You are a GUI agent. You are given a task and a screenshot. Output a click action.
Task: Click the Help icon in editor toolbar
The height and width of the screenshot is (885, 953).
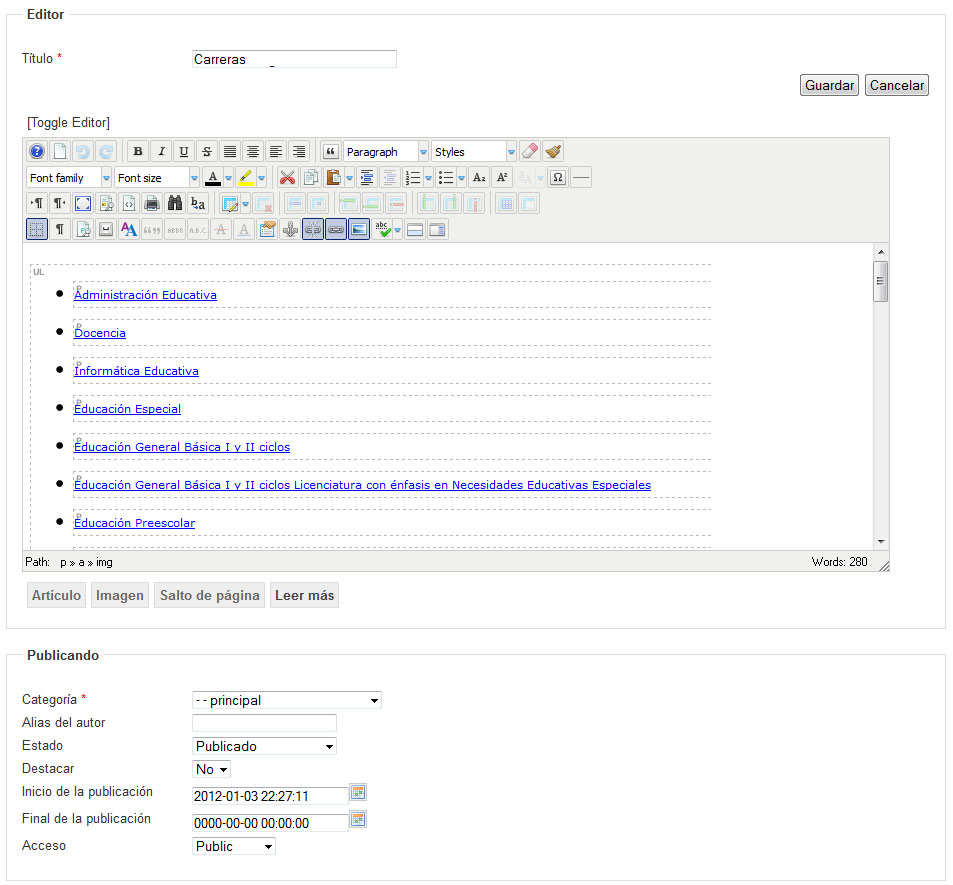coord(36,152)
